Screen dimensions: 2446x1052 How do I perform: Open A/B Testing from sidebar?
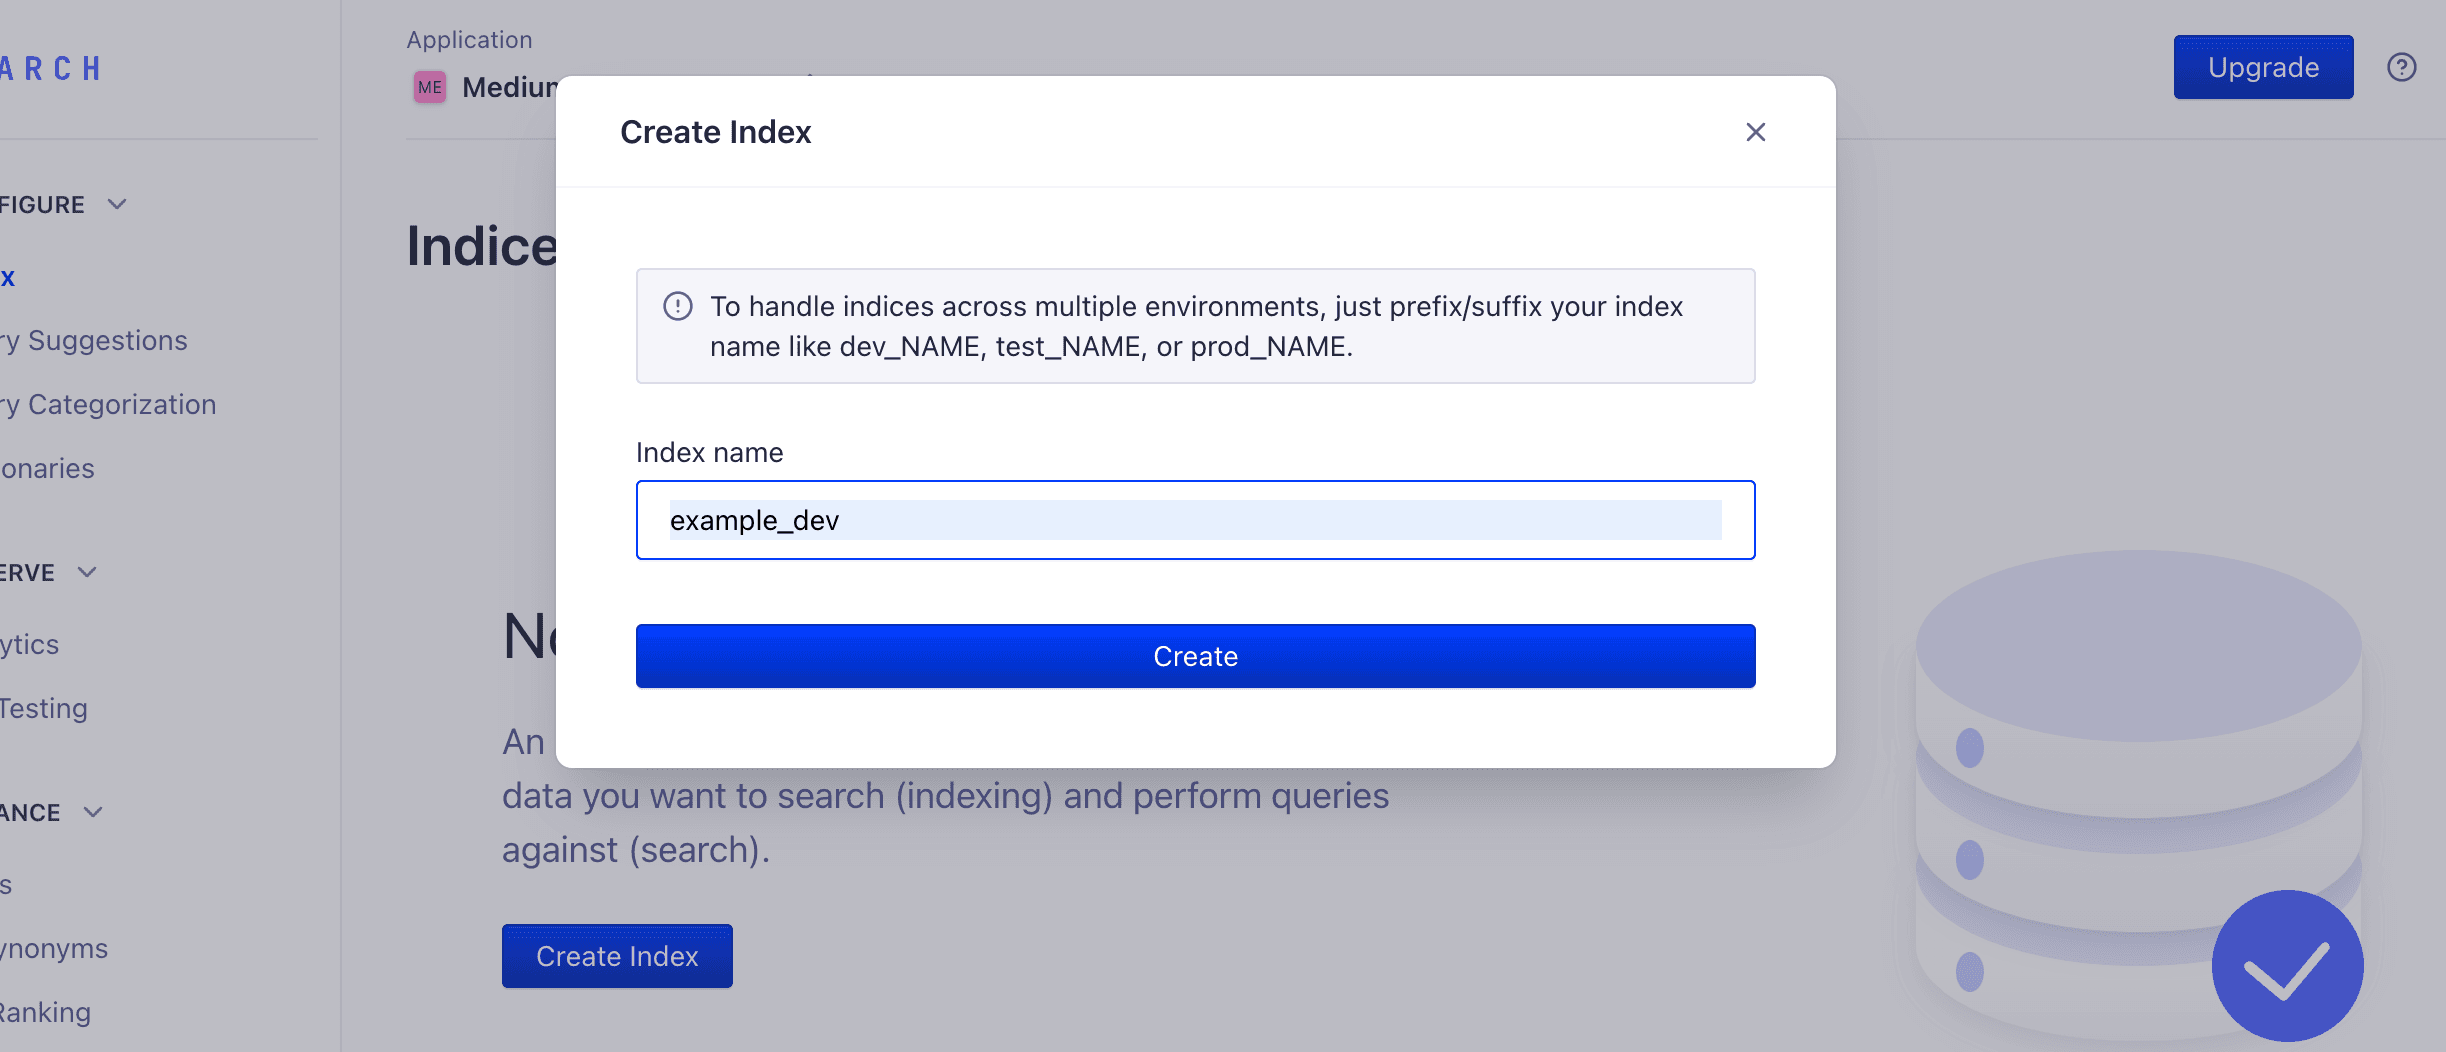(44, 709)
